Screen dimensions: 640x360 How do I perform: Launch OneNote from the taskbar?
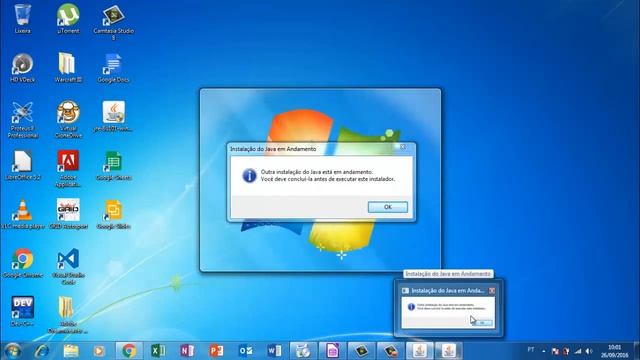[x=187, y=351]
